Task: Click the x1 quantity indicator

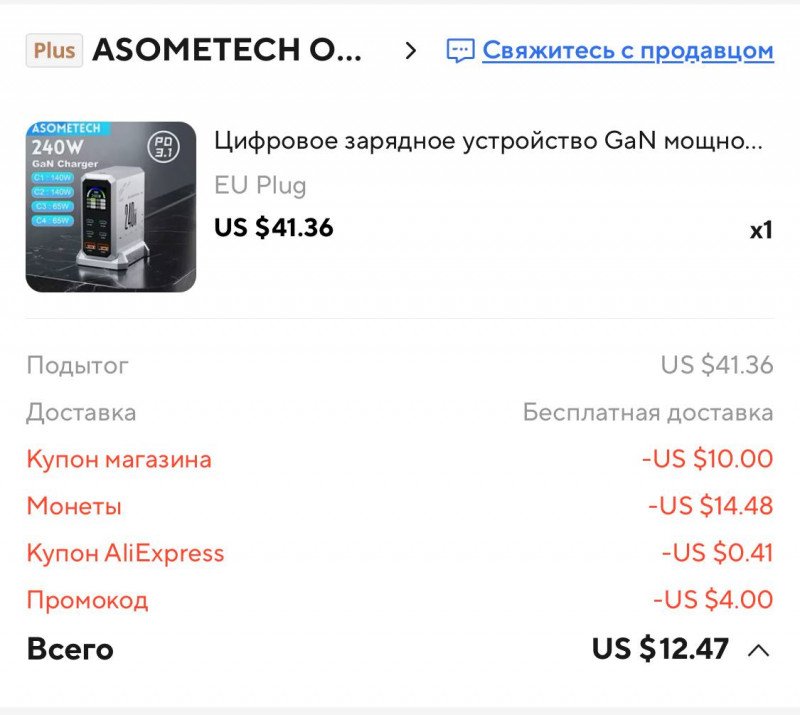Action: pos(761,230)
